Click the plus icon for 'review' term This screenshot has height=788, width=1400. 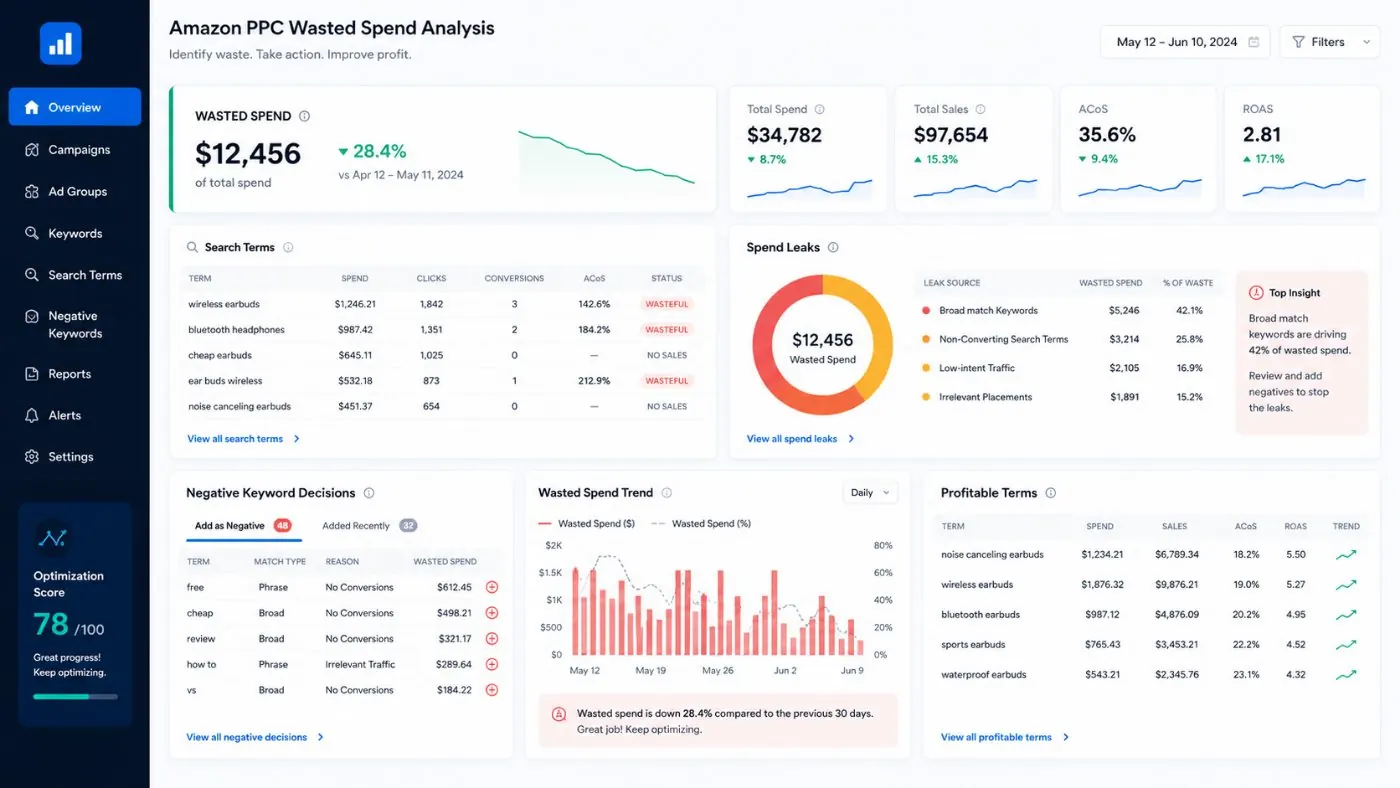coord(491,639)
